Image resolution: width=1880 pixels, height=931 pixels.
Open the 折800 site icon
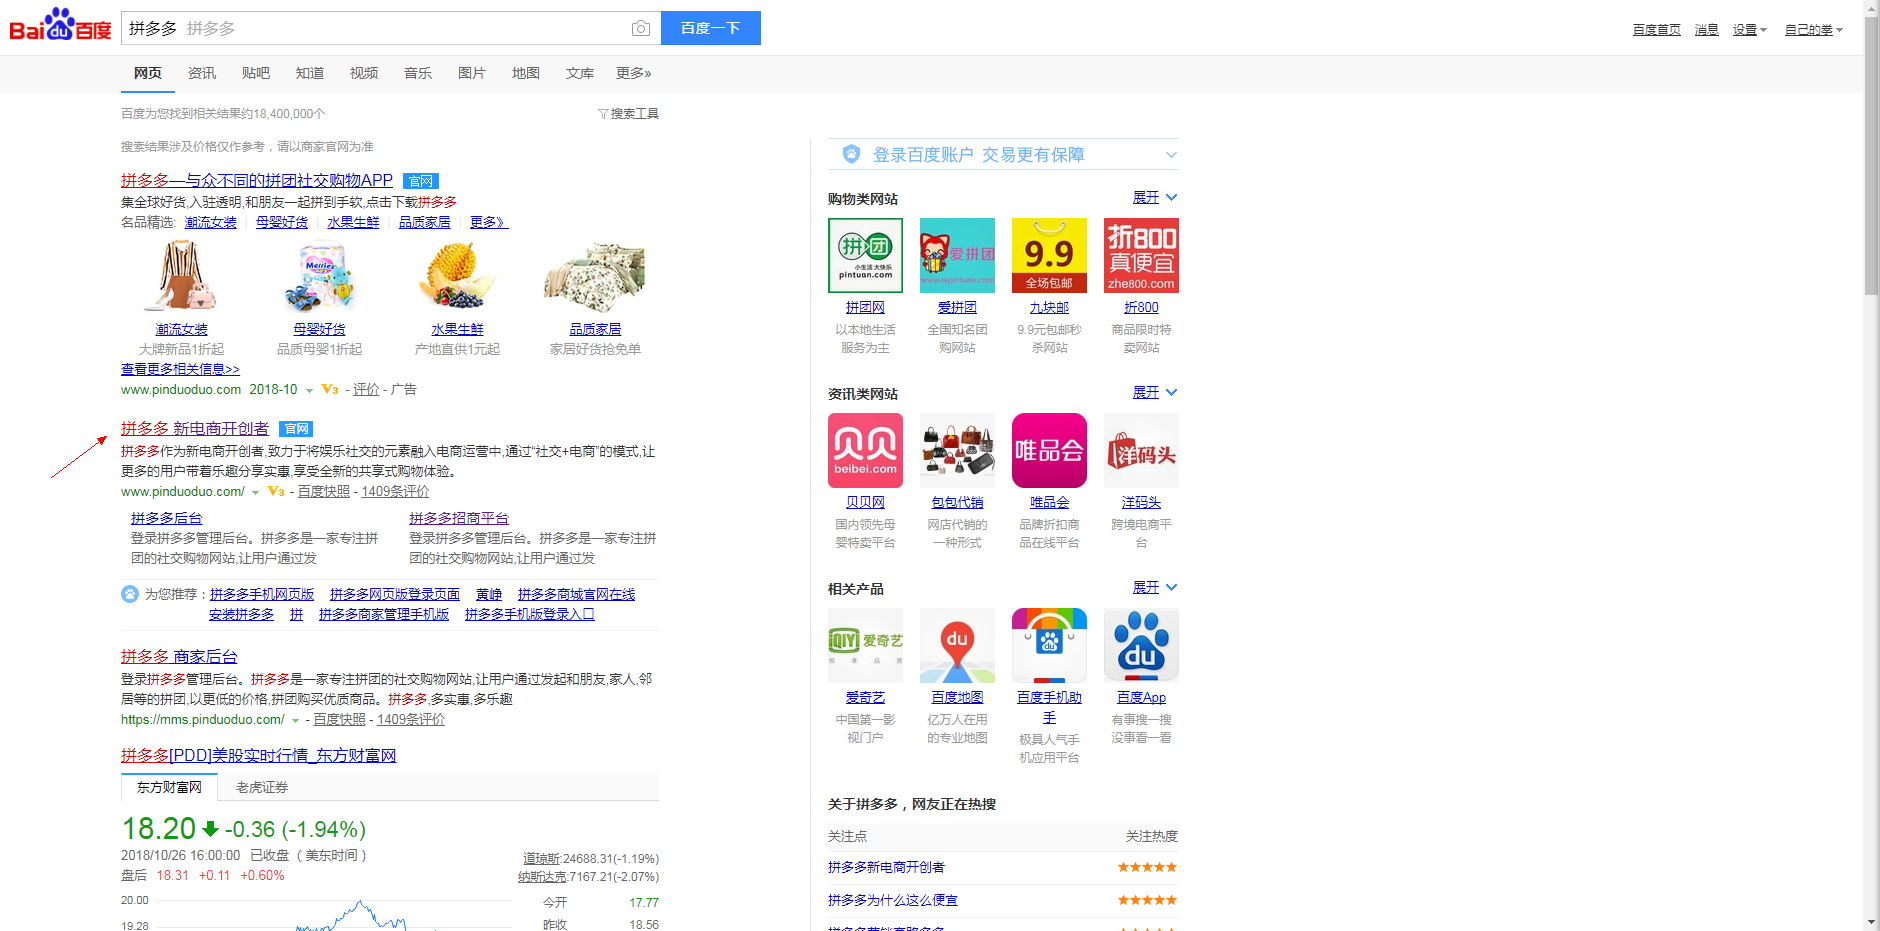(1141, 255)
